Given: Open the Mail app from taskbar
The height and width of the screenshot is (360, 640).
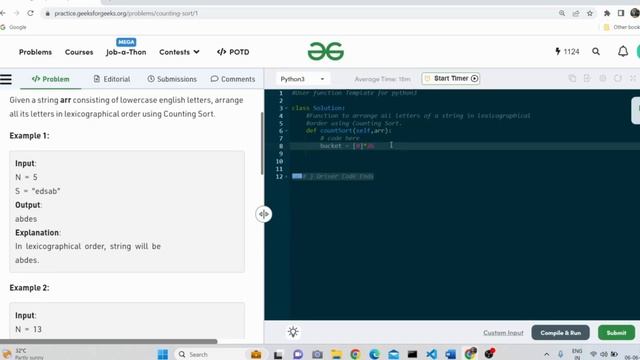Looking at the screenshot, I should 393,354.
